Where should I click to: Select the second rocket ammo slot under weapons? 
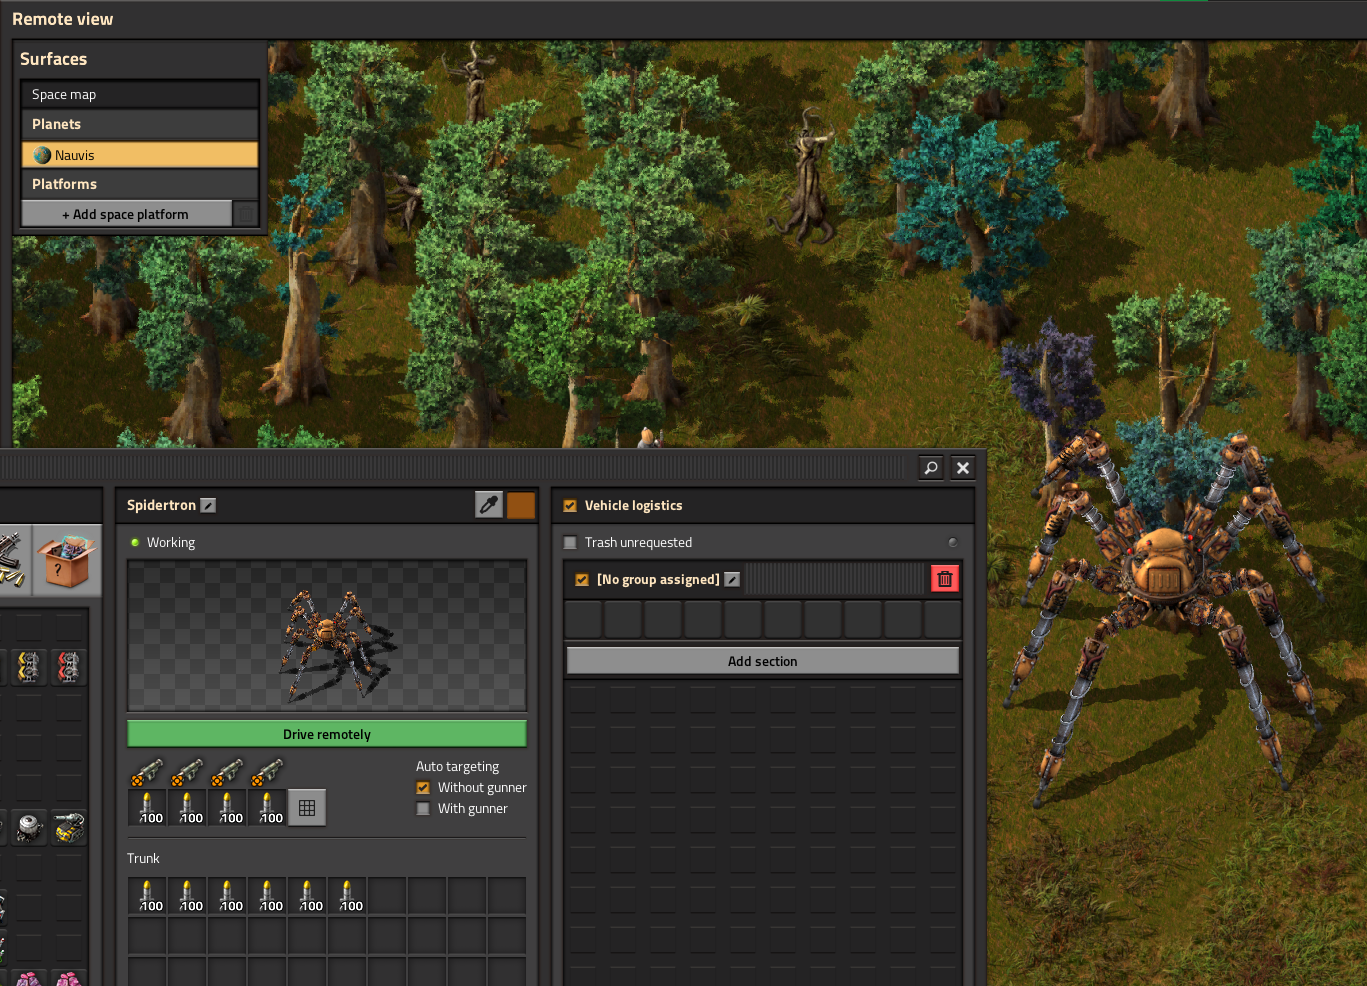click(187, 807)
